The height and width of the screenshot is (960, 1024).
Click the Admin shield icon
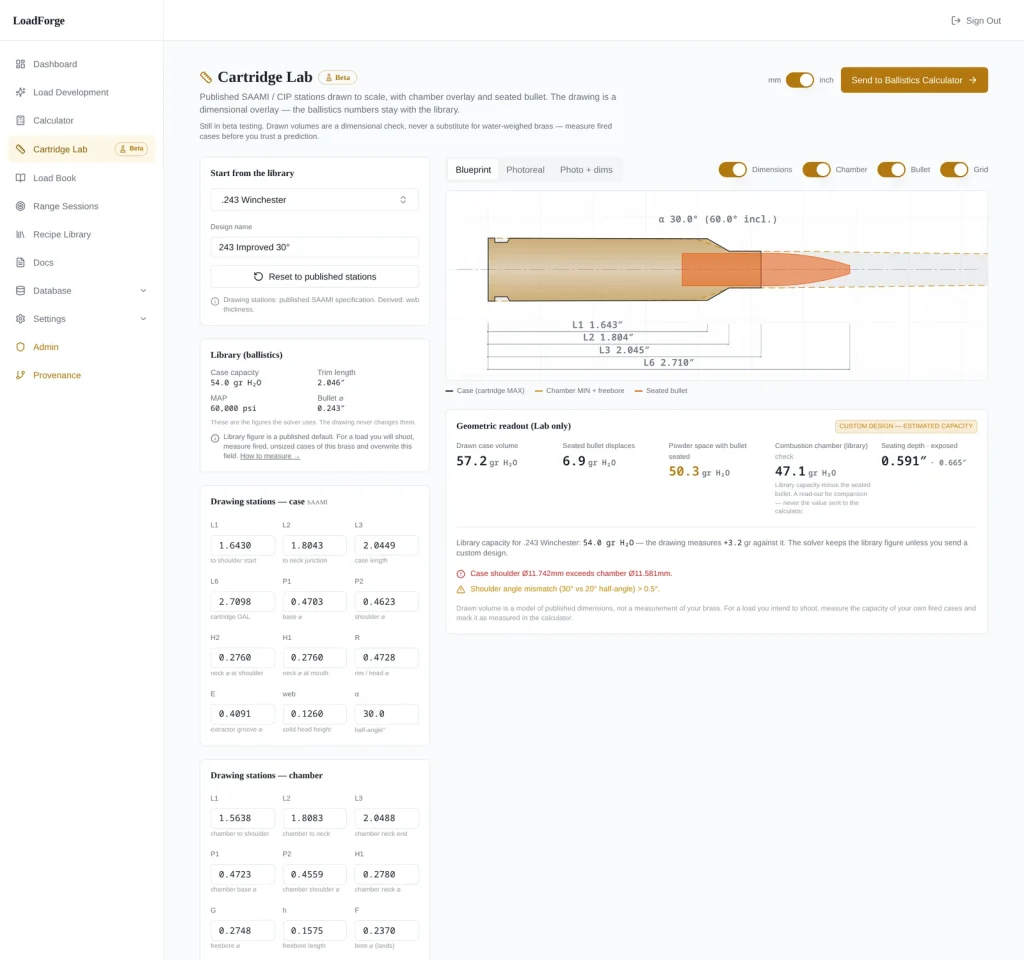click(20, 347)
